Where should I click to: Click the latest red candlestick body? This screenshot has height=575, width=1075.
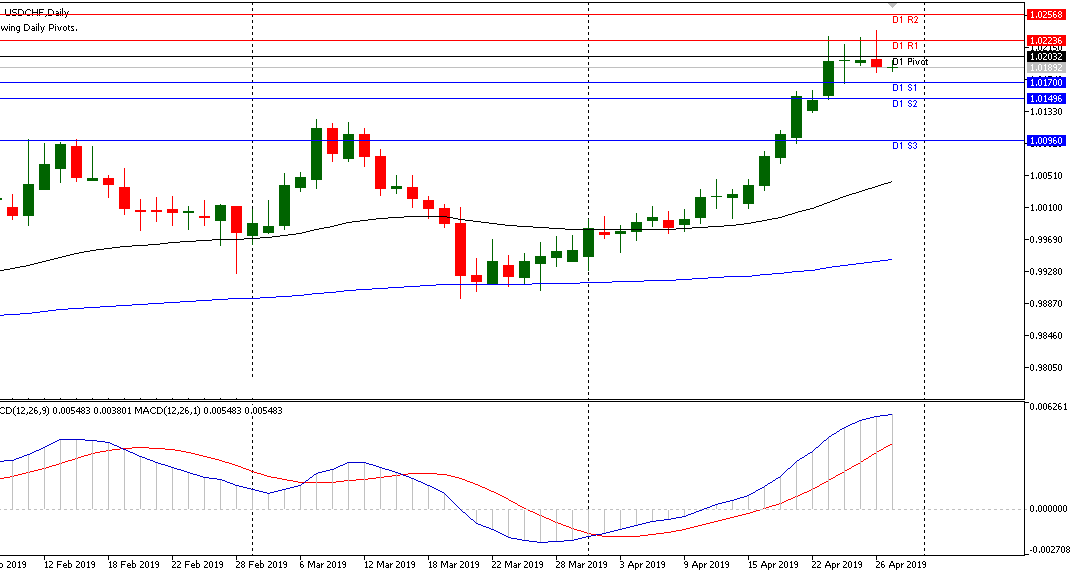point(876,63)
